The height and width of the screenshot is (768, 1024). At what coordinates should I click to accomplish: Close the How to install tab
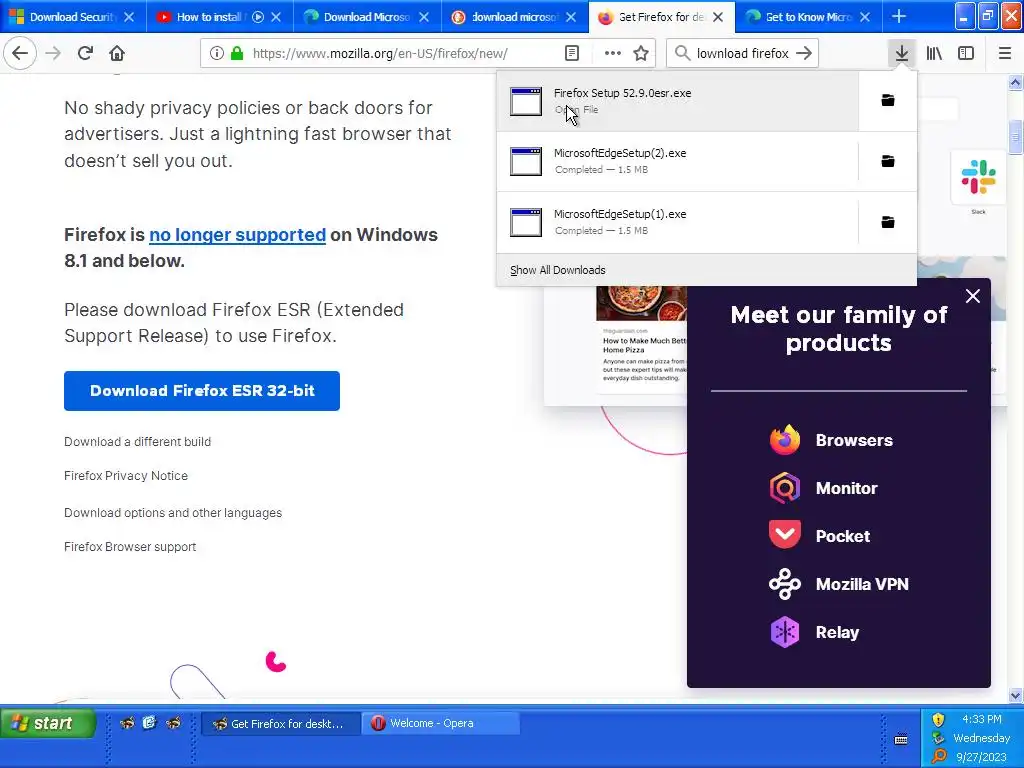click(276, 17)
